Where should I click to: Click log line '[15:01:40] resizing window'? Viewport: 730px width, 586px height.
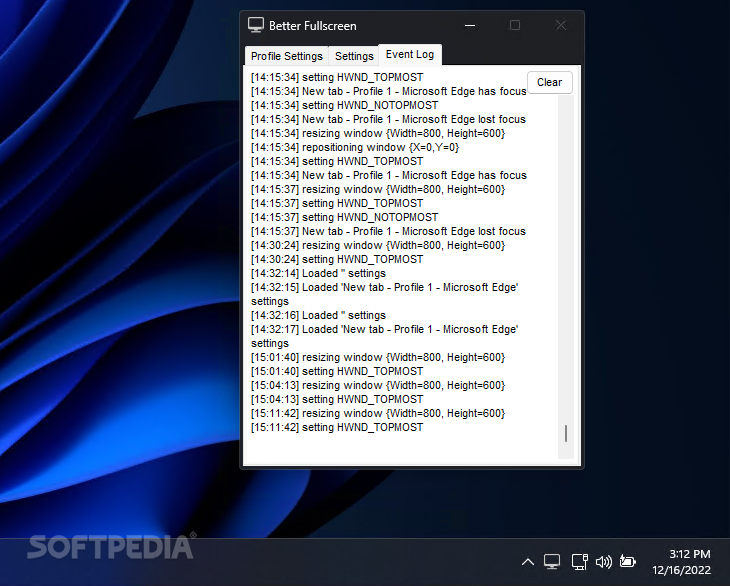click(x=378, y=357)
